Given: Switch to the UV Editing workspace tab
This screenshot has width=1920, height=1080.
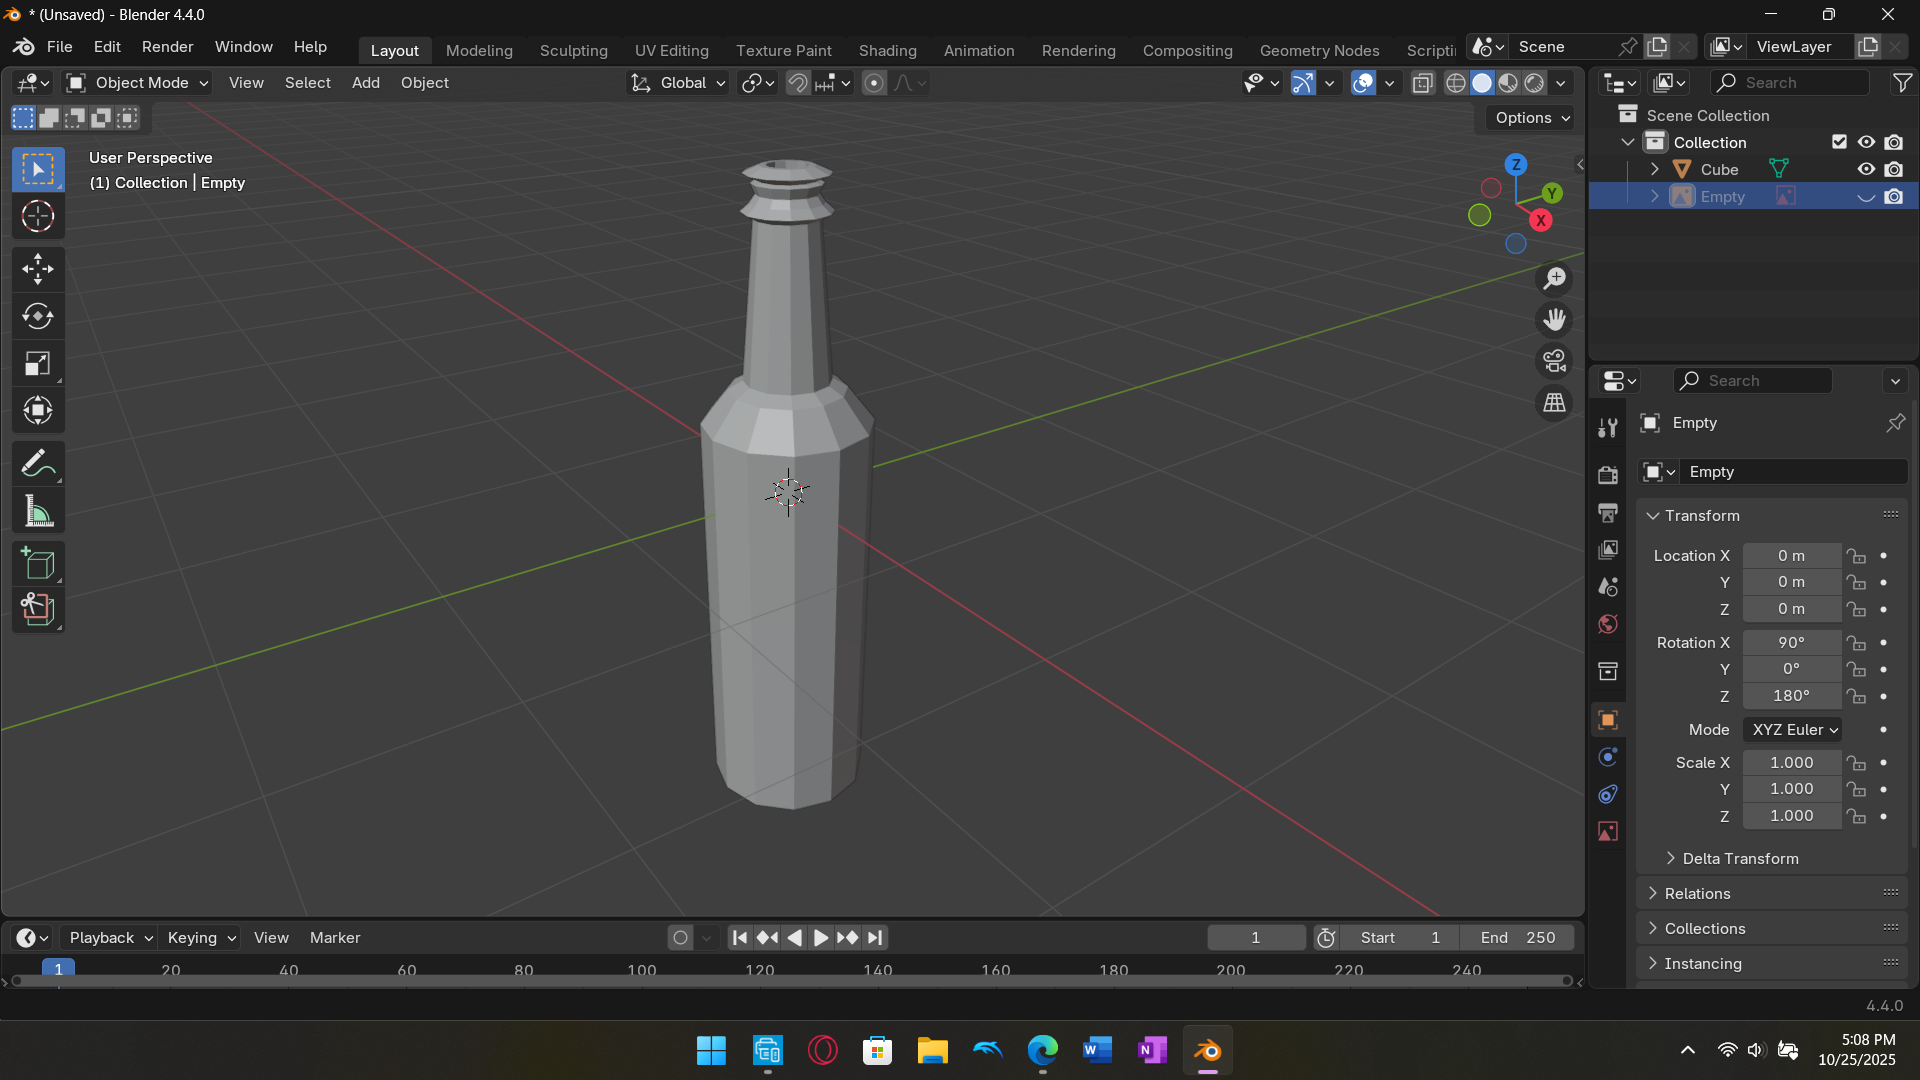Looking at the screenshot, I should click(x=671, y=50).
